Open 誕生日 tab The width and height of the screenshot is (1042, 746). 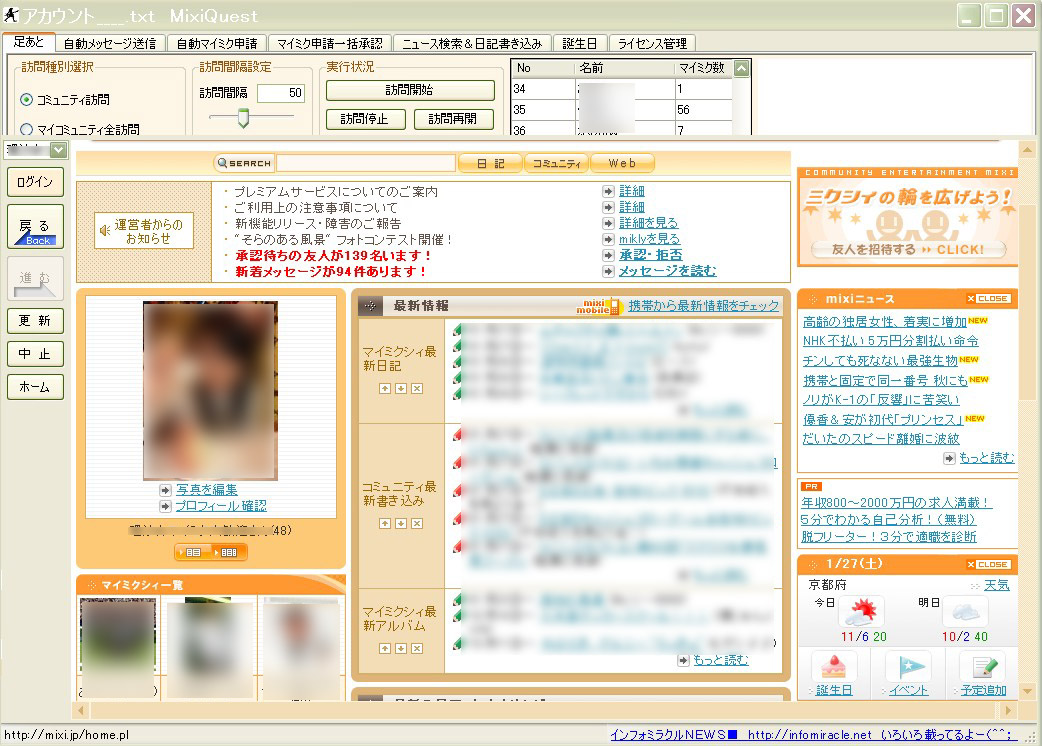tap(579, 44)
